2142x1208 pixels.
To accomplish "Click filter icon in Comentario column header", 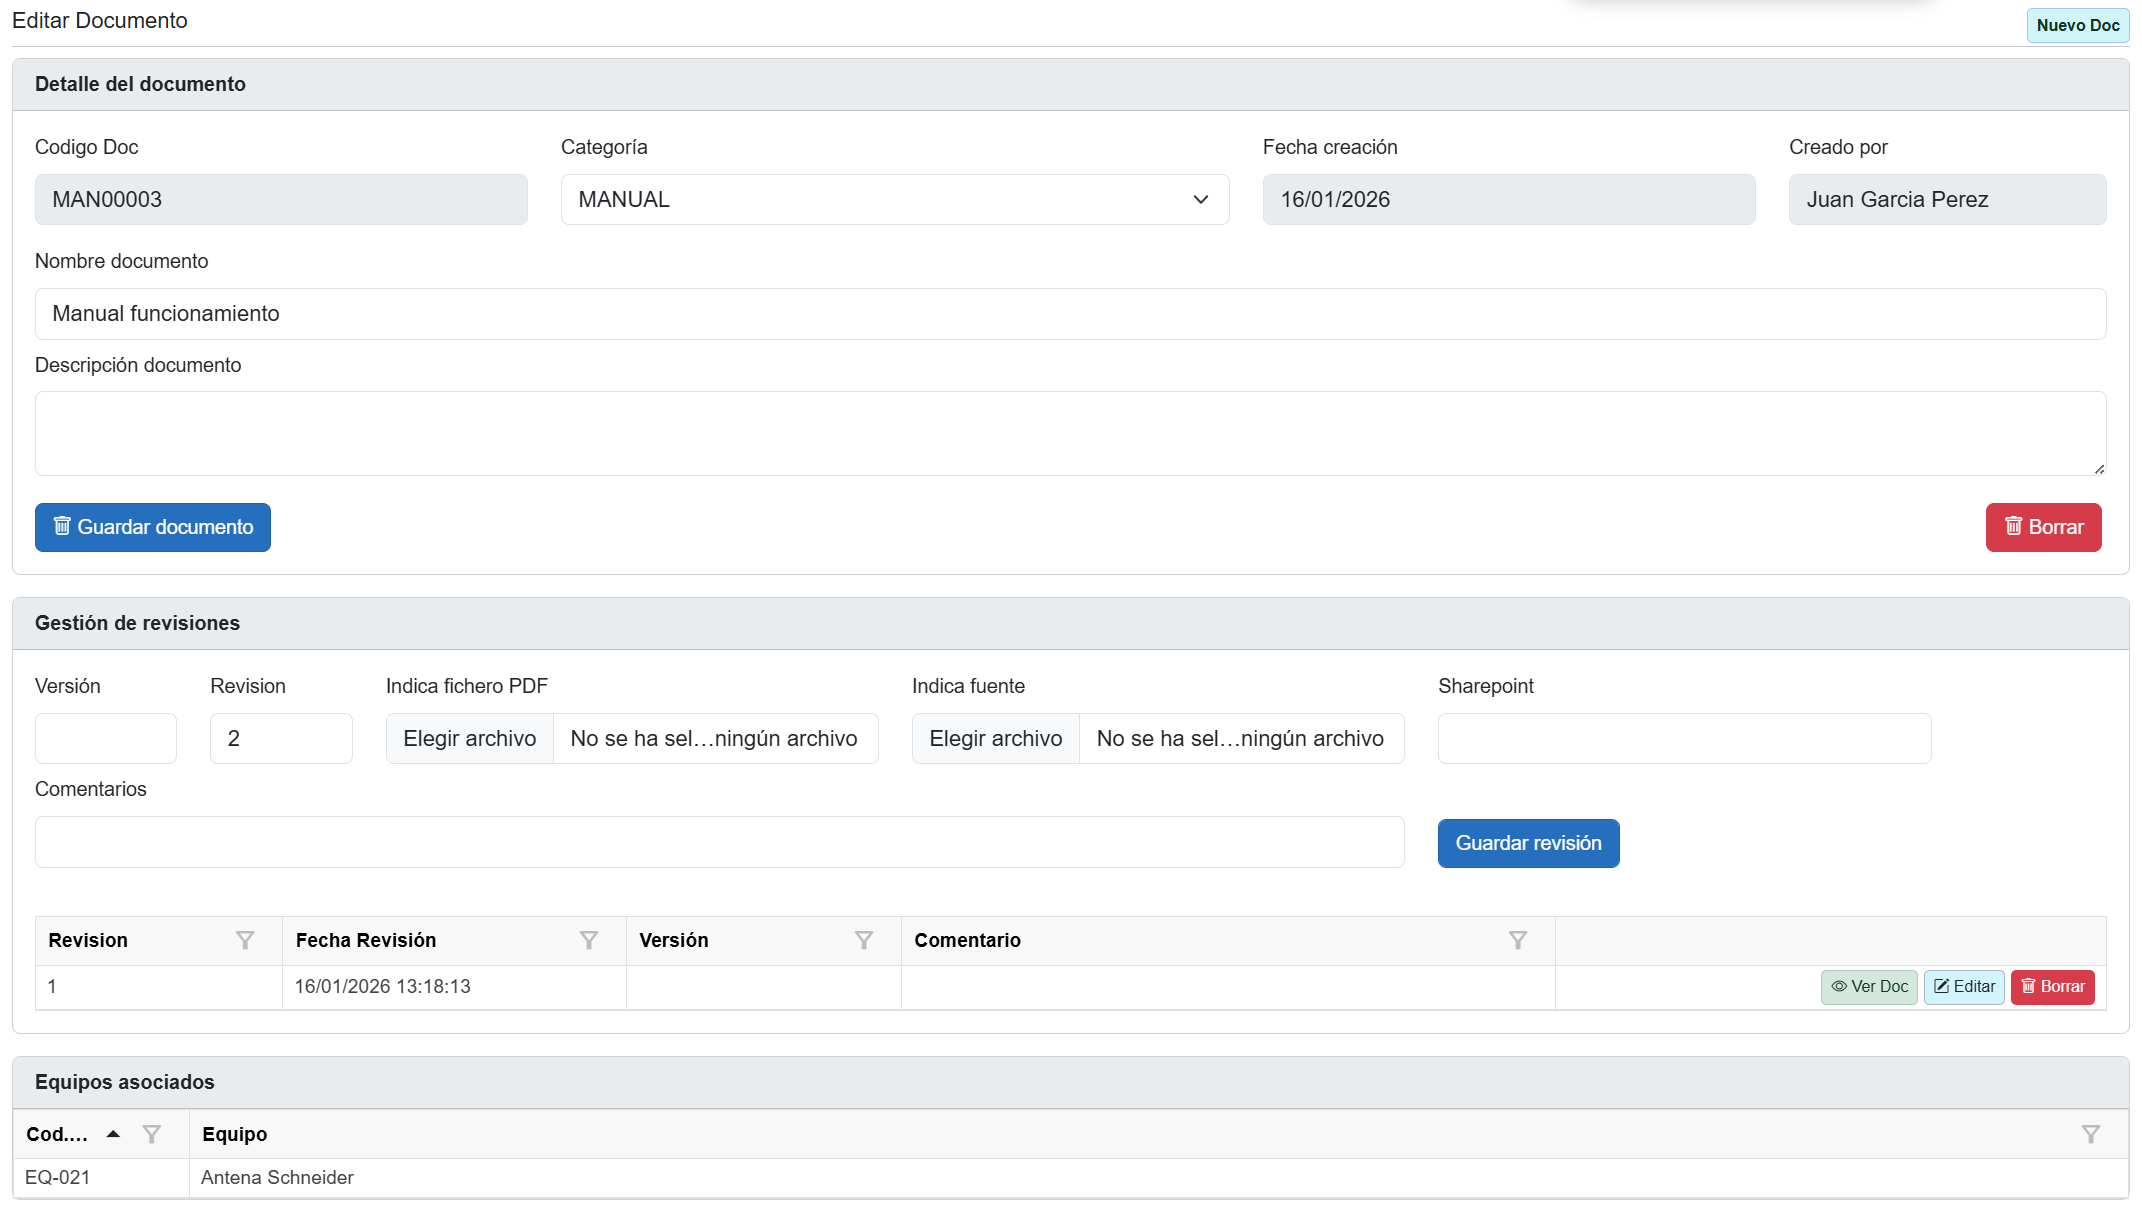I will (1518, 940).
